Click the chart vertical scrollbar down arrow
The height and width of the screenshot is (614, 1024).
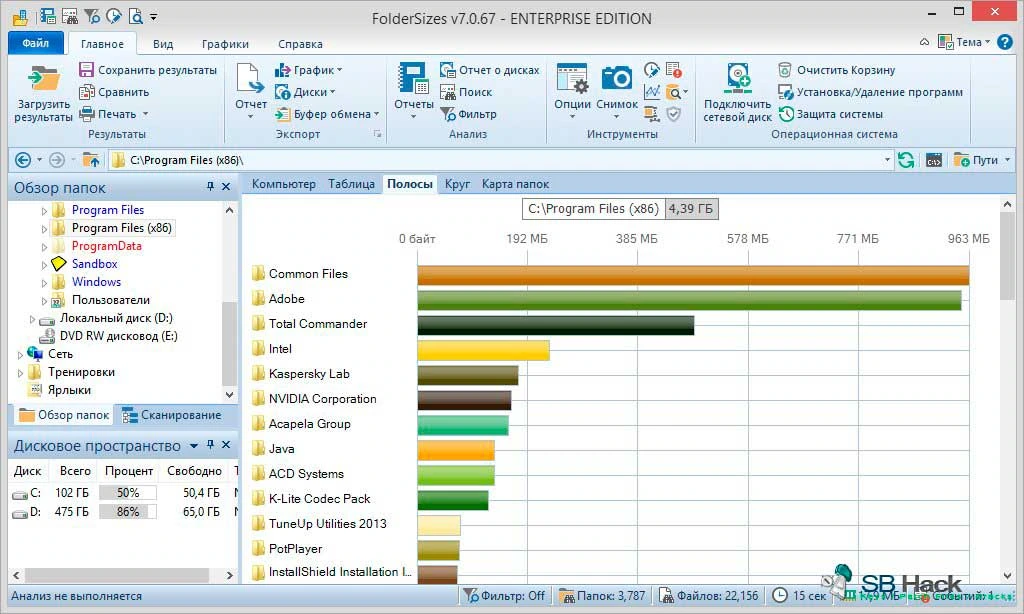(1007, 575)
